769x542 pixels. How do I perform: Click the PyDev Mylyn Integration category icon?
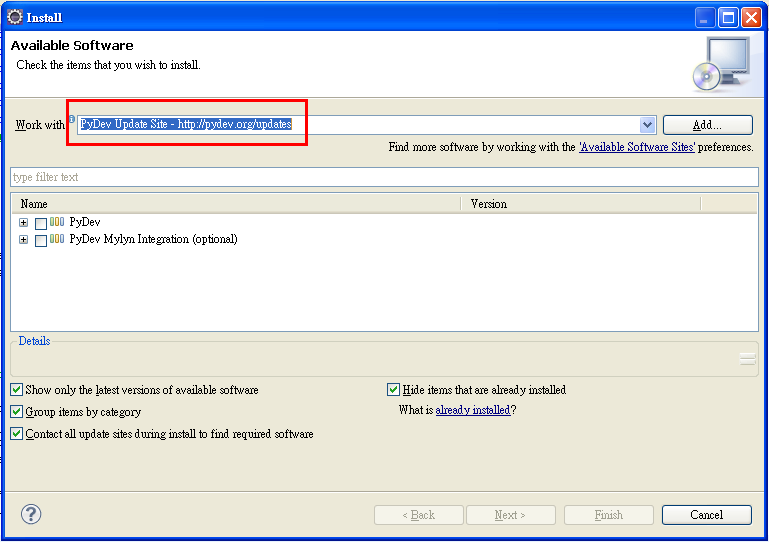57,239
